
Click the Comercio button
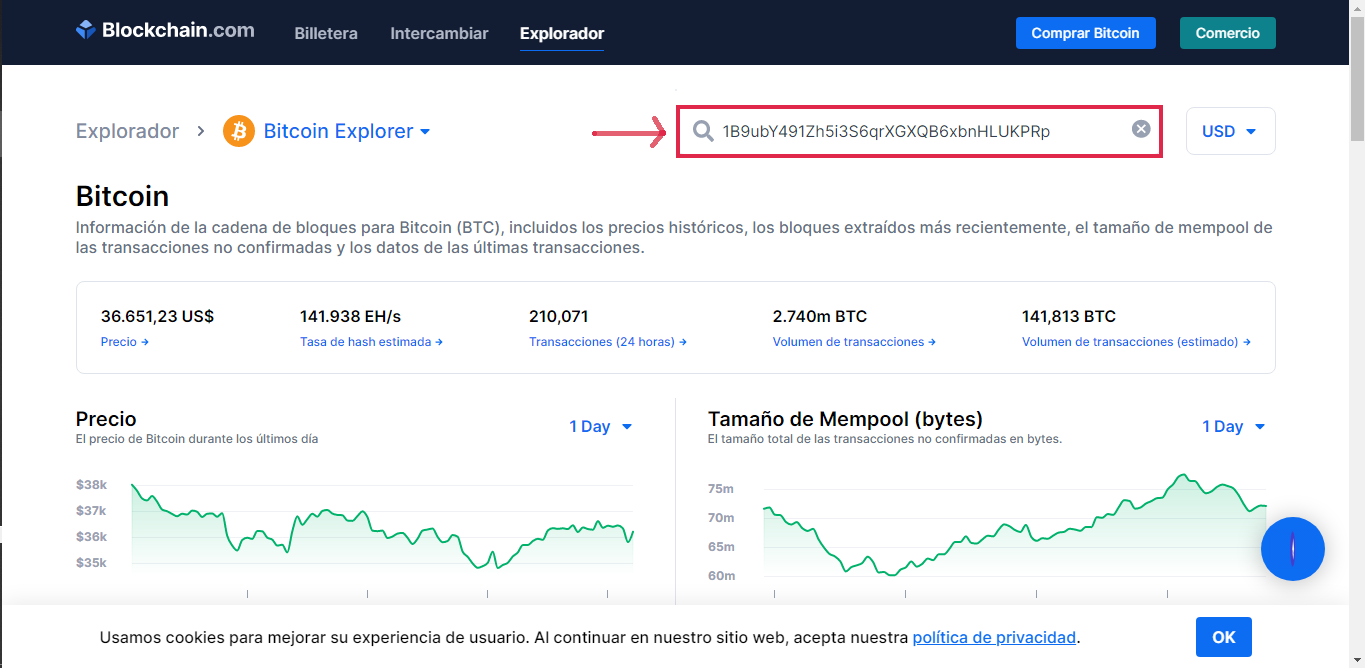1227,33
